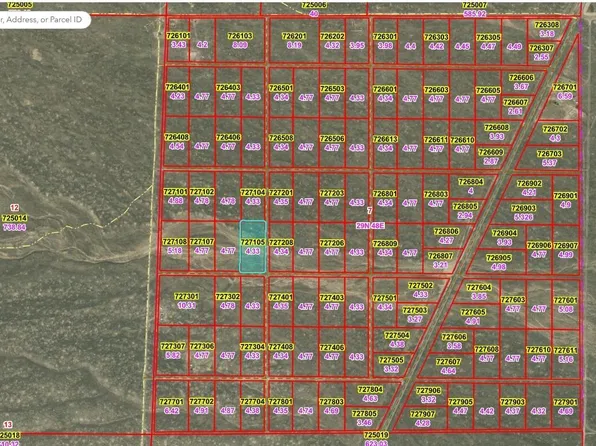Select parcel label 726803
This screenshot has height=446, width=596.
[436, 194]
